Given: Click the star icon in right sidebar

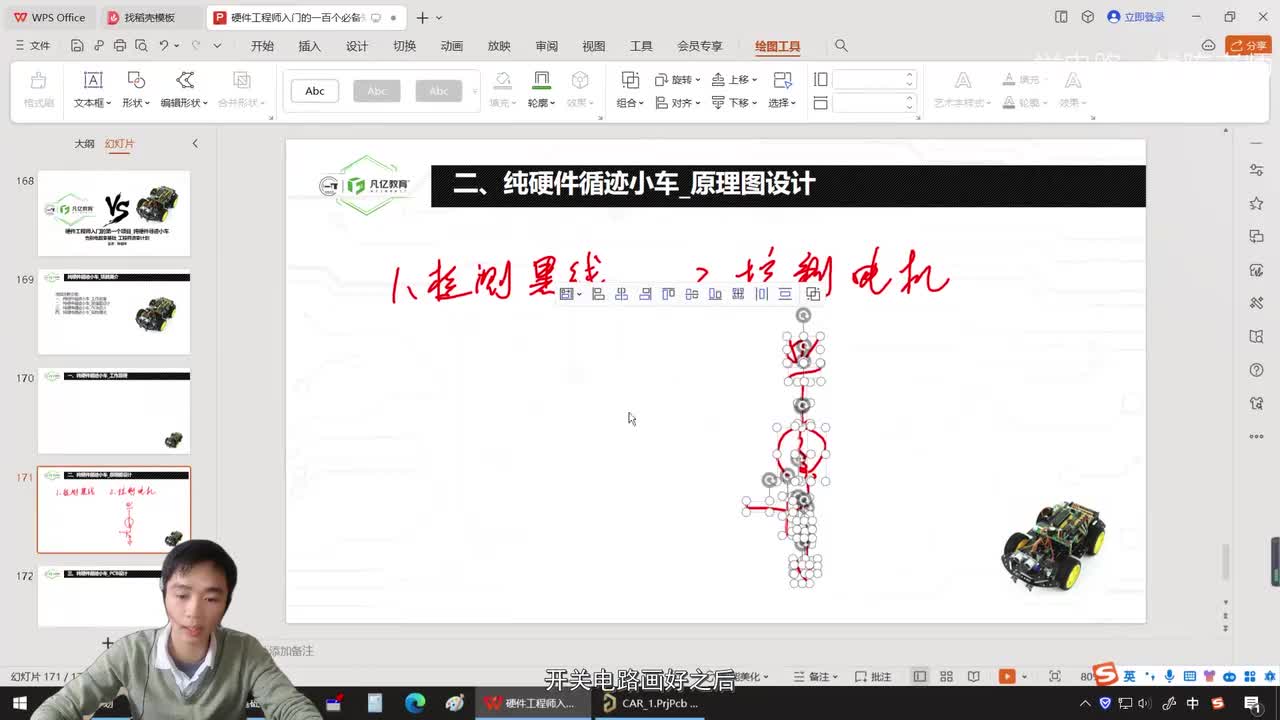Looking at the screenshot, I should [1256, 203].
